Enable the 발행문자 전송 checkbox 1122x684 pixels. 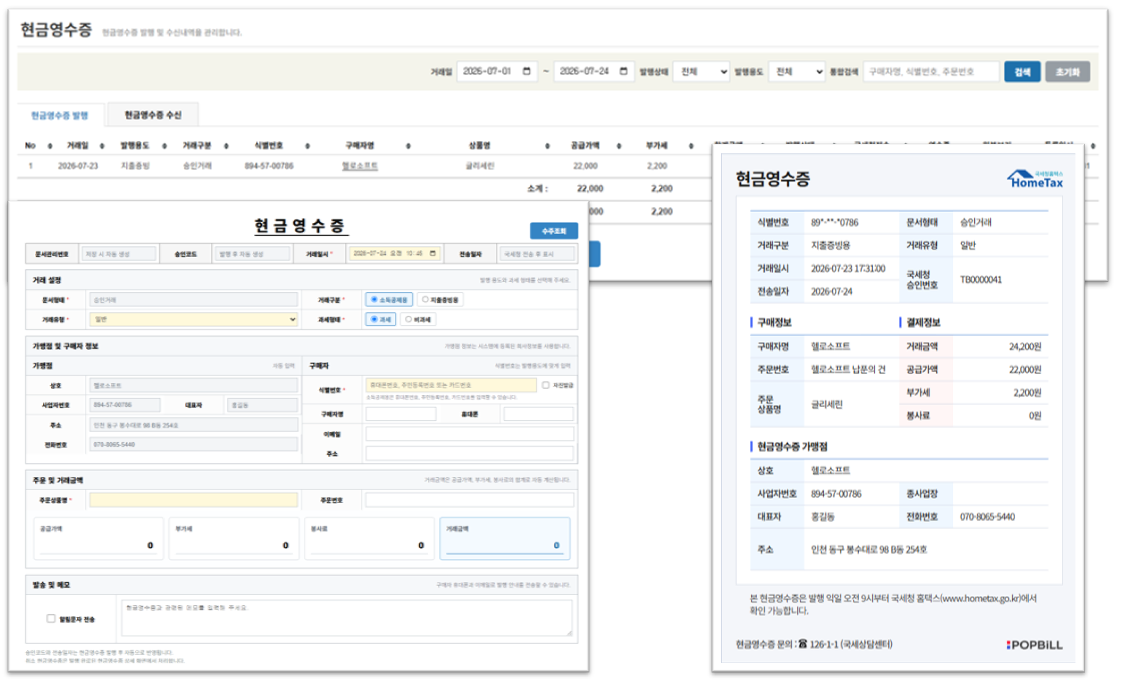tap(51, 619)
